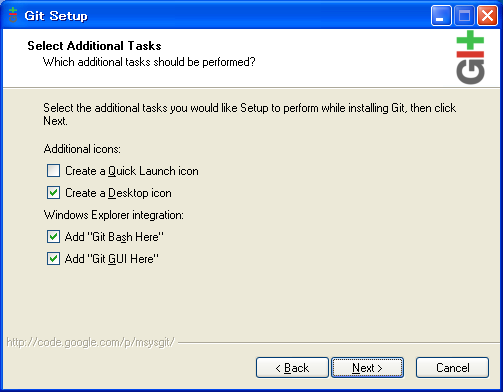Uncheck the Create a Desktop icon option
The height and width of the screenshot is (392, 503).
point(53,193)
